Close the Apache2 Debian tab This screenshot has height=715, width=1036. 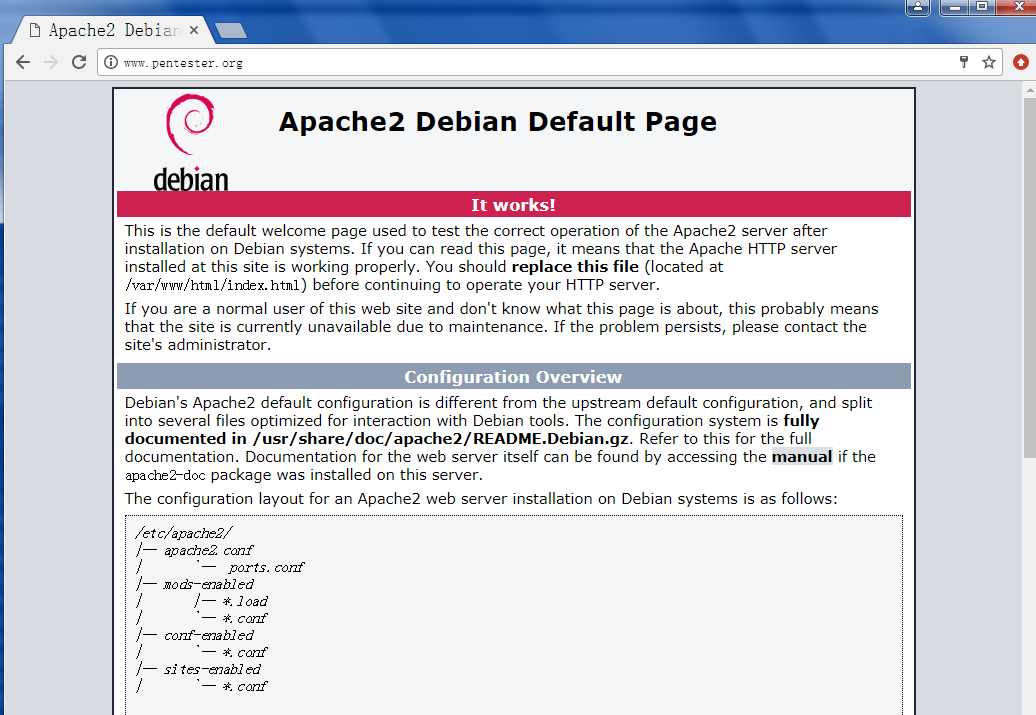coord(194,30)
